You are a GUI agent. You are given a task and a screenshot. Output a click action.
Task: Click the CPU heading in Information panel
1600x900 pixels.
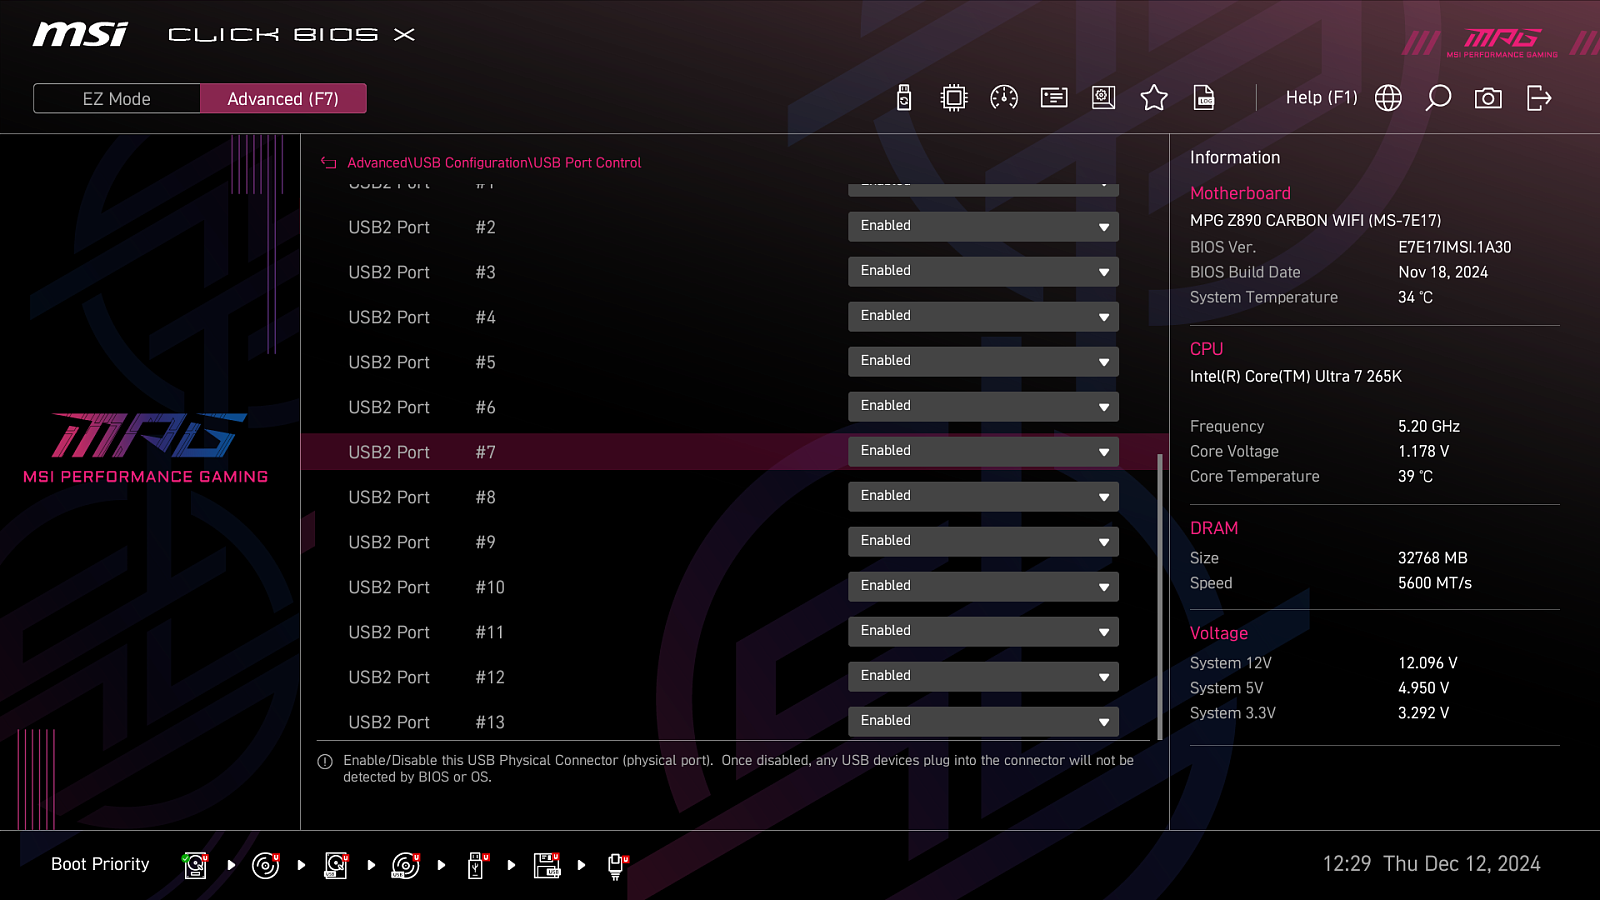point(1206,349)
